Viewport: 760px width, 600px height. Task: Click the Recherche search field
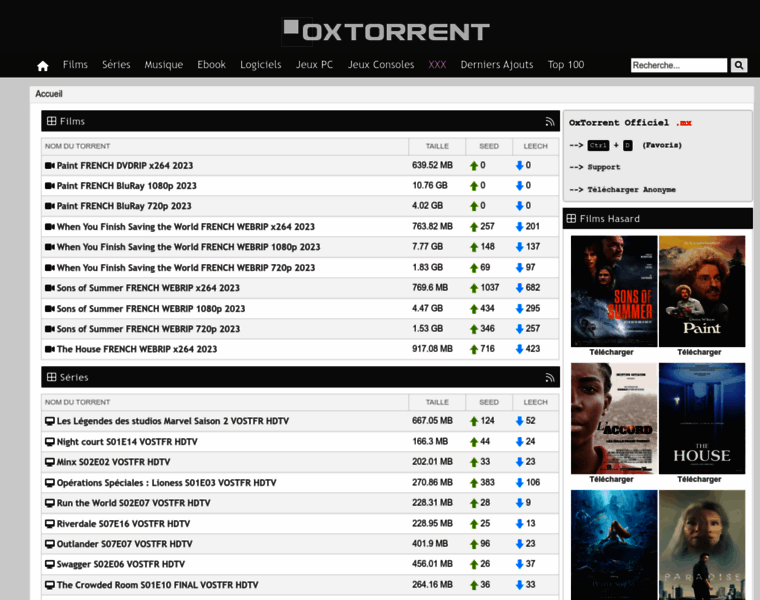coord(679,65)
